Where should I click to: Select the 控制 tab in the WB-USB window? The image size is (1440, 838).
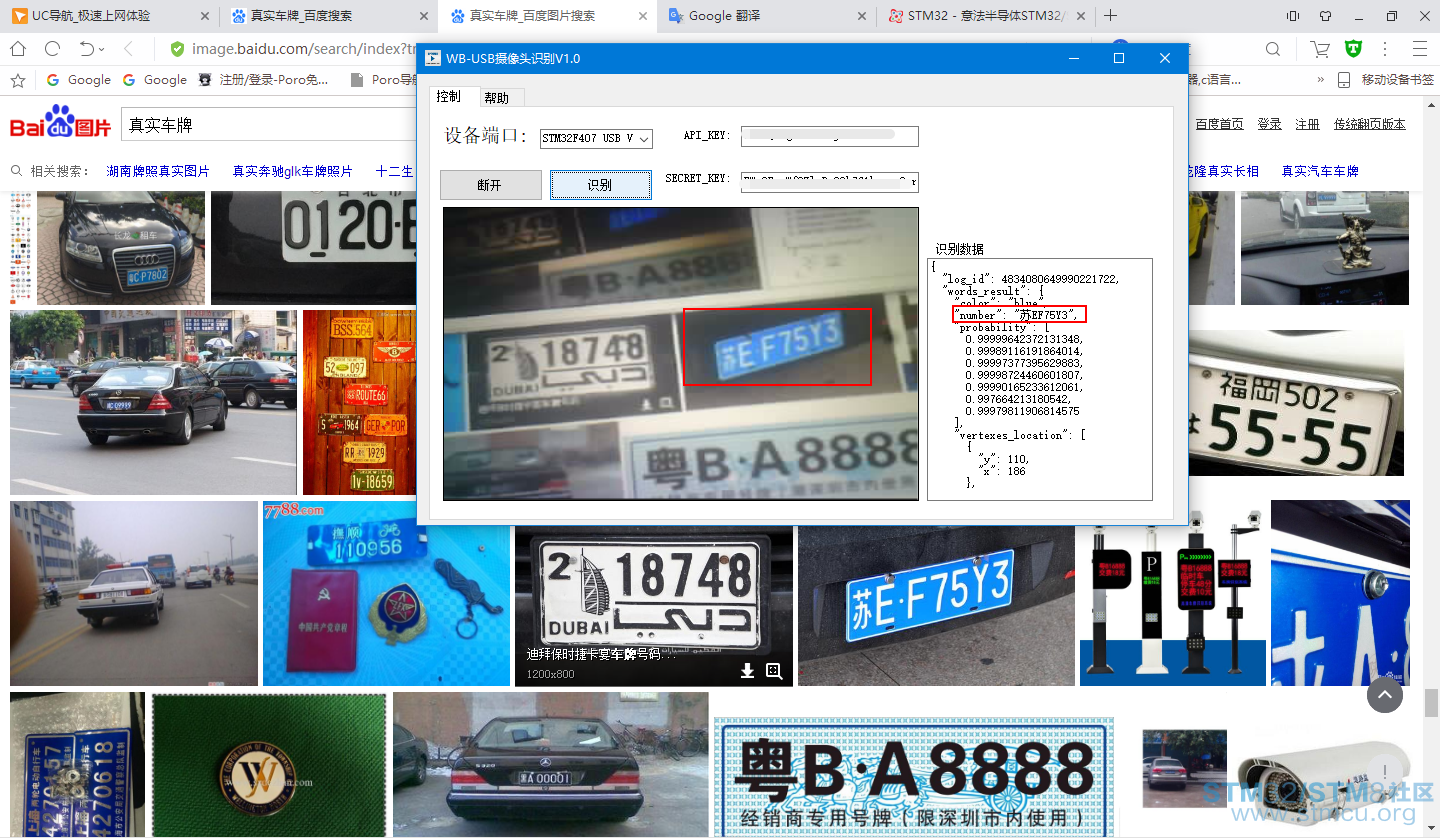(x=449, y=96)
